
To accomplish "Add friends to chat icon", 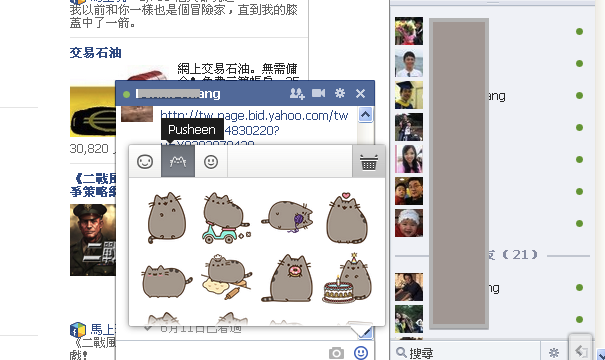I will 297,93.
